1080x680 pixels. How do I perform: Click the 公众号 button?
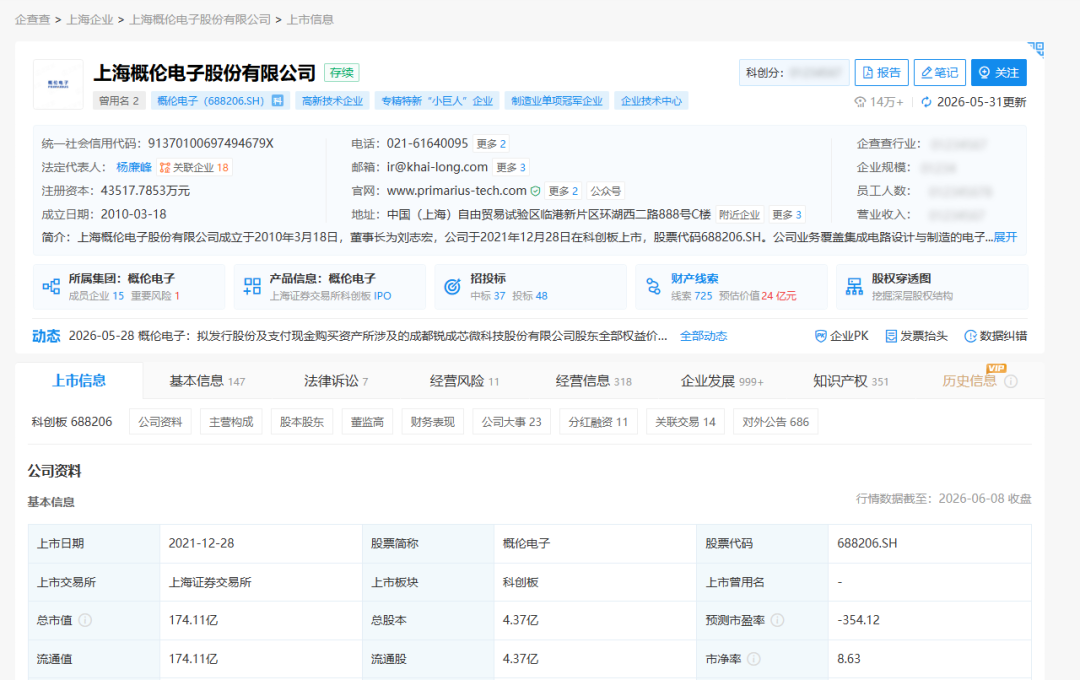pos(605,191)
